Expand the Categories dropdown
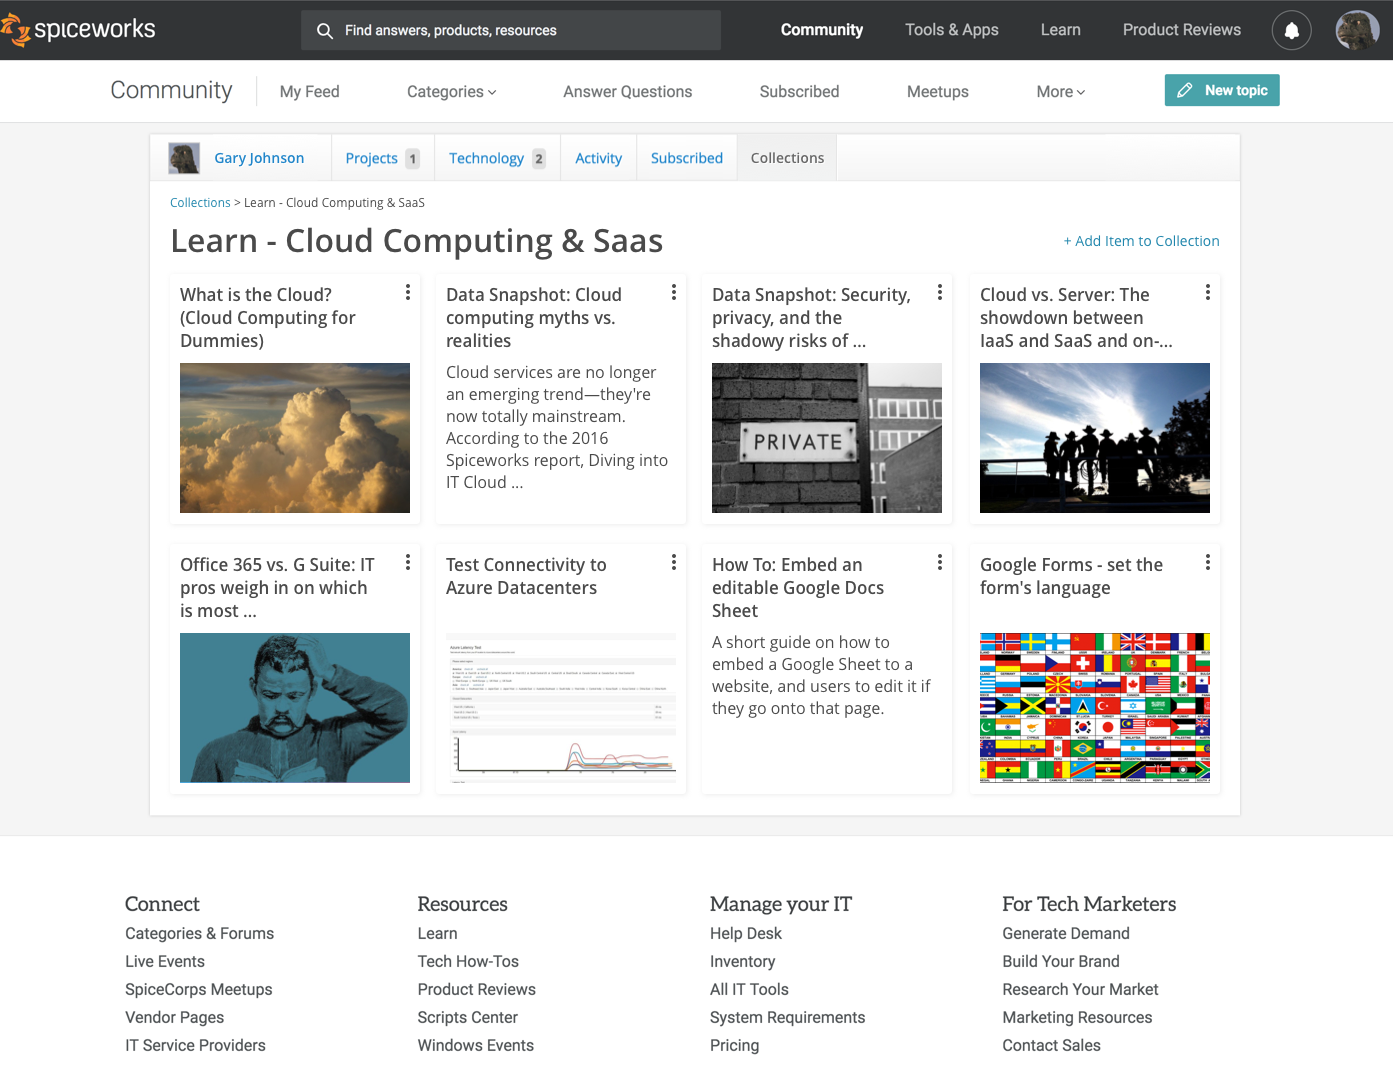 (451, 91)
